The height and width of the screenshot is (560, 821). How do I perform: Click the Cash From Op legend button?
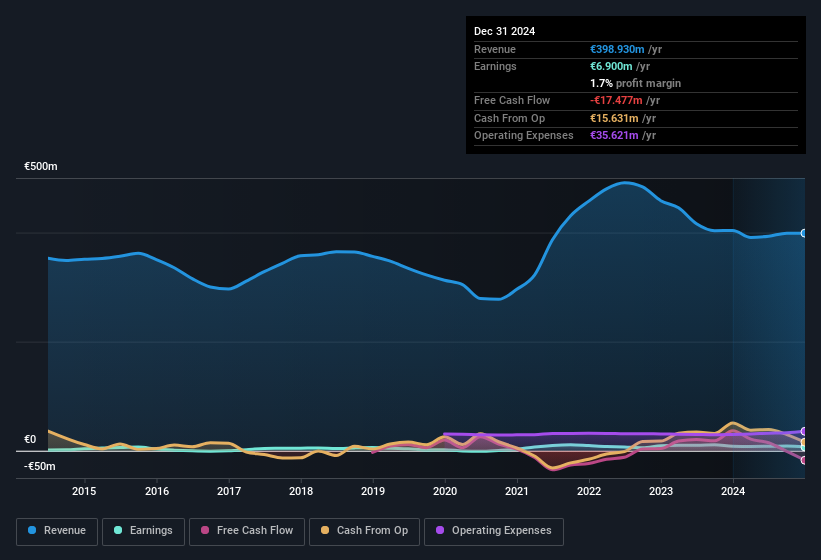pos(364,531)
